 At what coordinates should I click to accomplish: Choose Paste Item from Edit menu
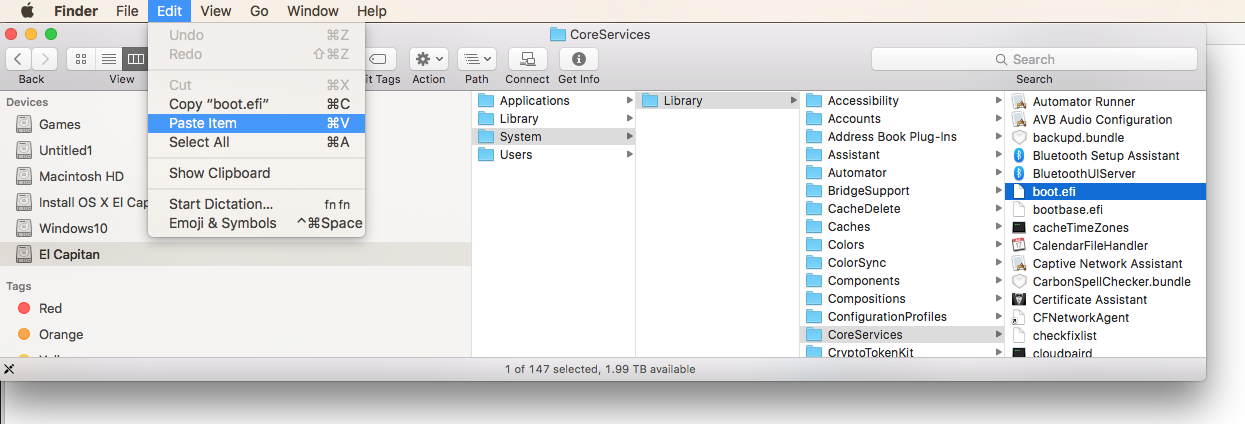pyautogui.click(x=257, y=123)
